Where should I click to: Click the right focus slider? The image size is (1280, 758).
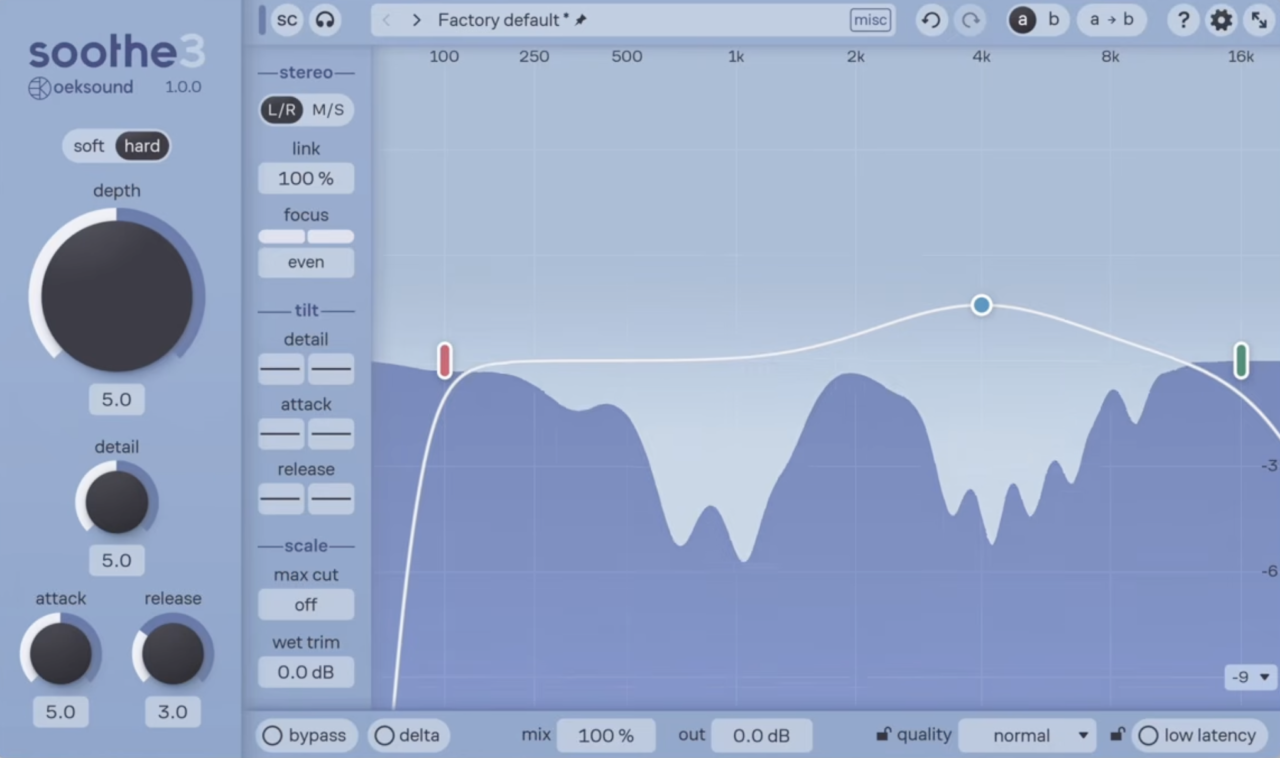point(331,237)
